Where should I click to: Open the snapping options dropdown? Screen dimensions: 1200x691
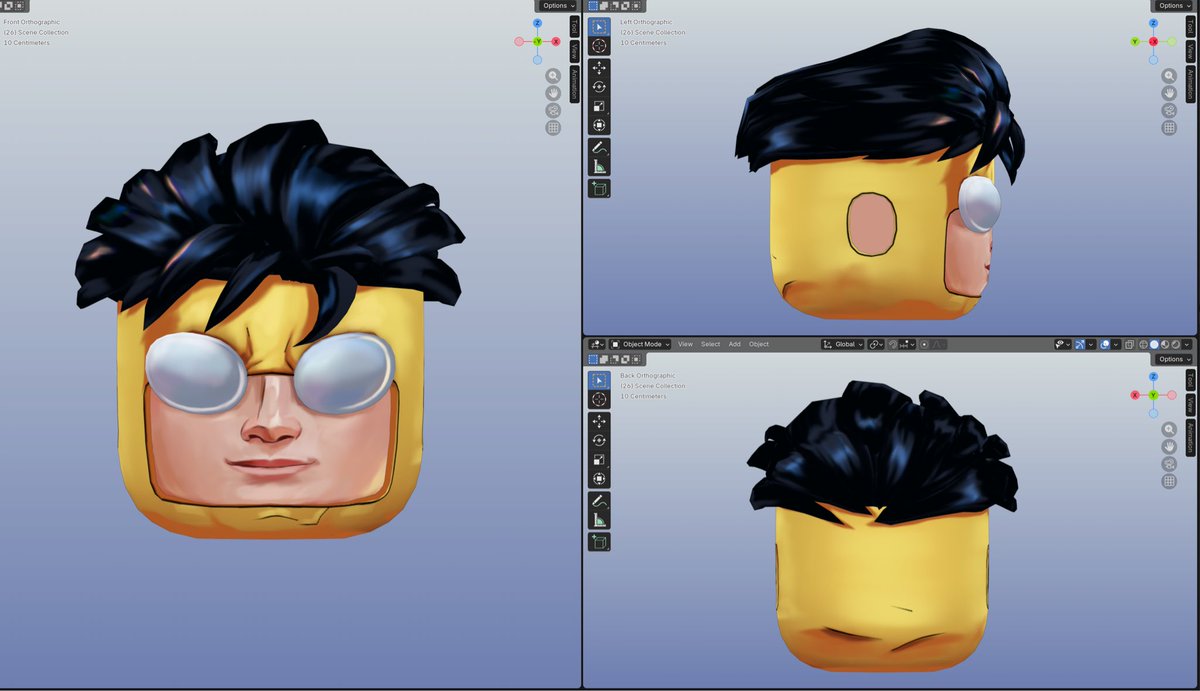[908, 344]
